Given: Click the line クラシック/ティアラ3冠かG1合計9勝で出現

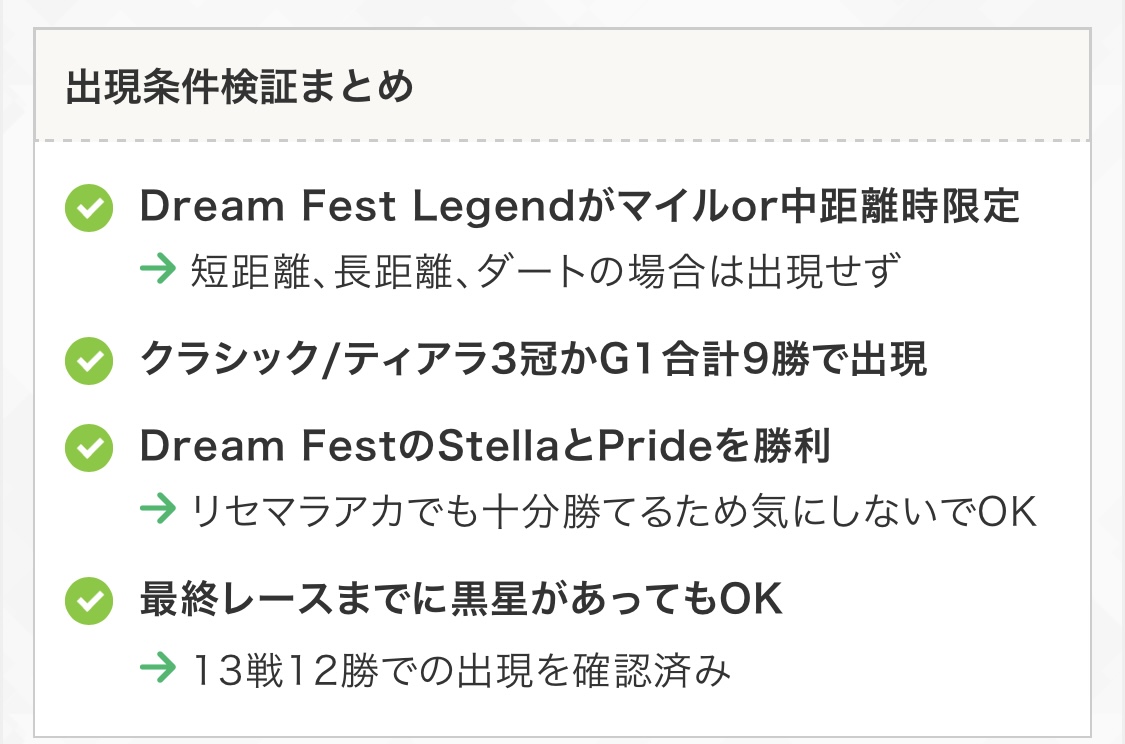Looking at the screenshot, I should click(534, 360).
